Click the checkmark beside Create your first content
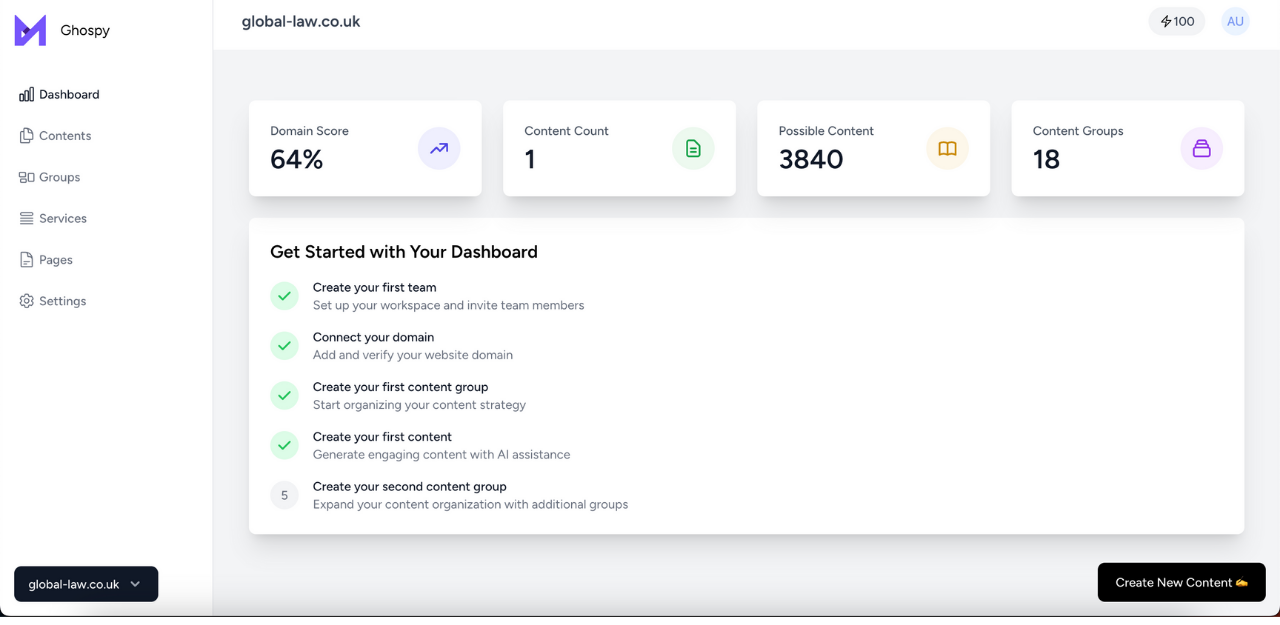Screen dimensions: 1280x625 pos(285,445)
